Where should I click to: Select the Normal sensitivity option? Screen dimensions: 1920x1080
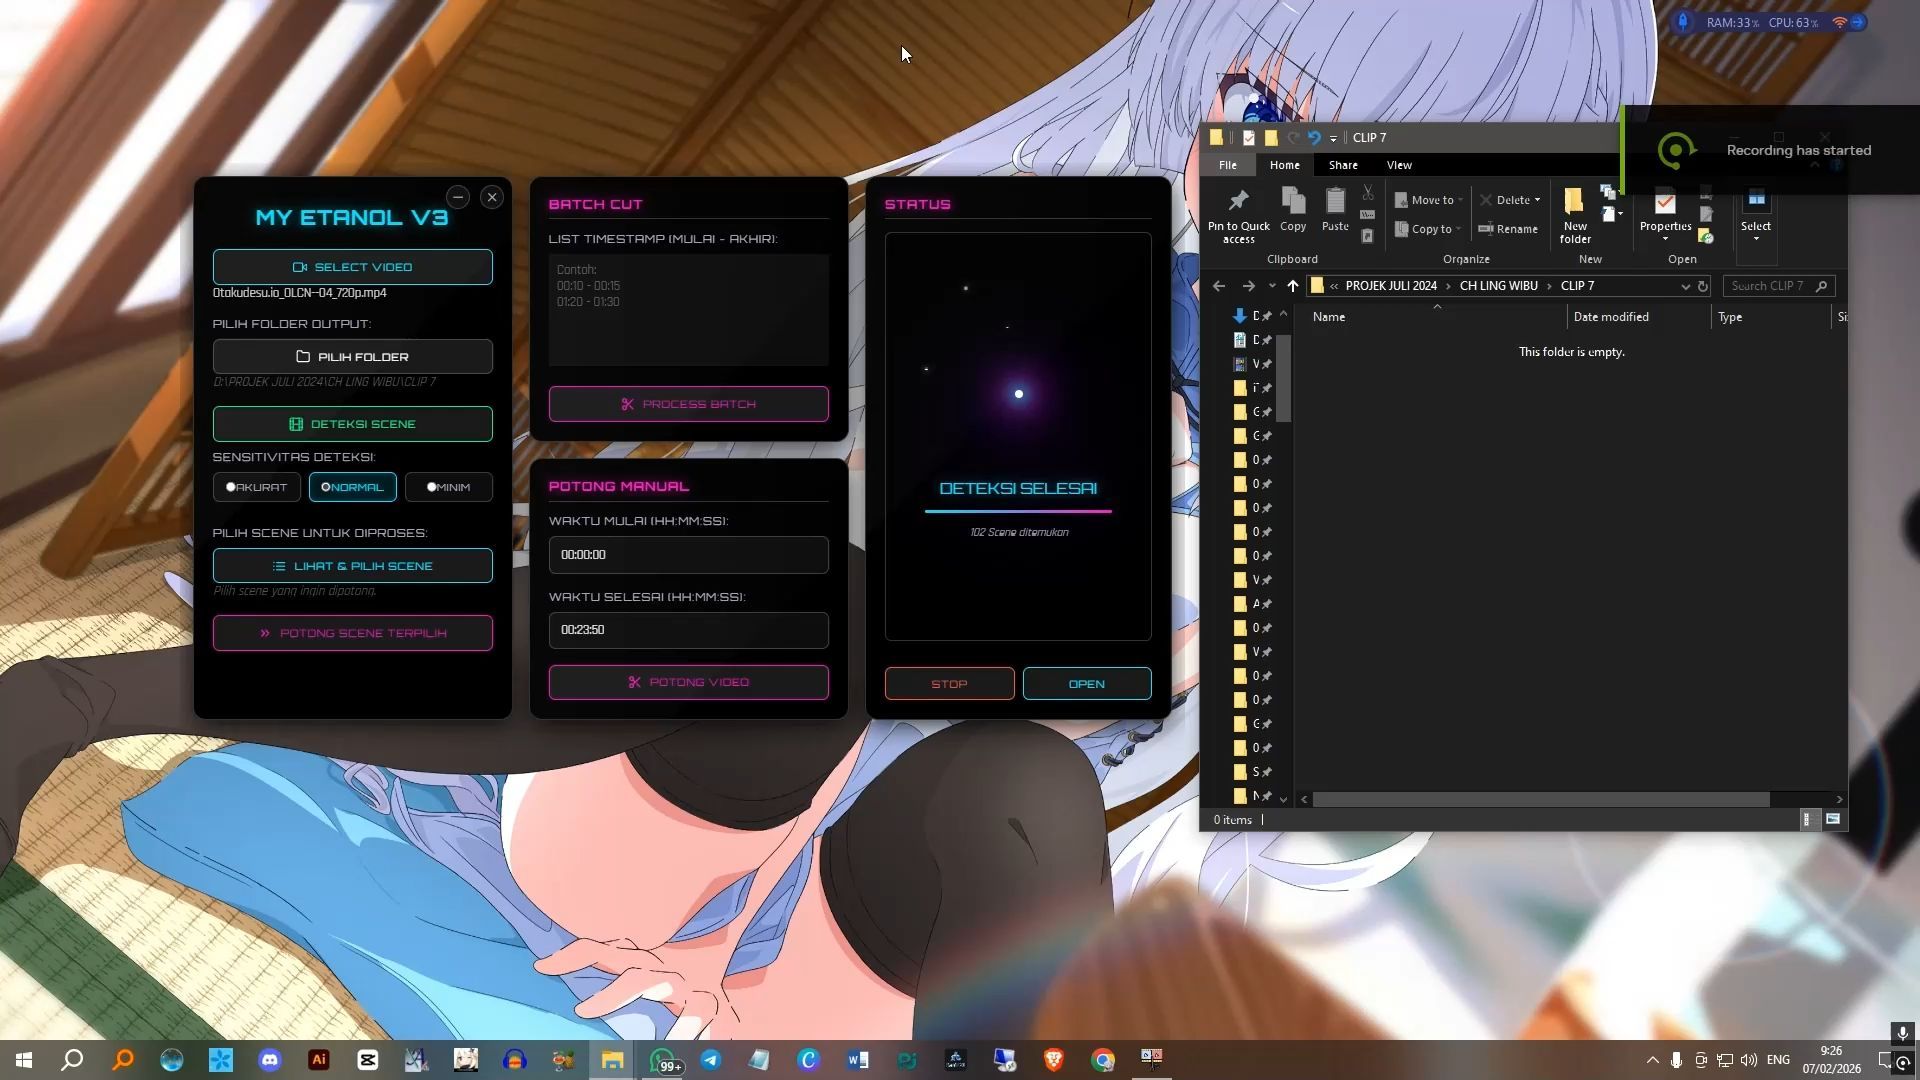pyautogui.click(x=352, y=487)
